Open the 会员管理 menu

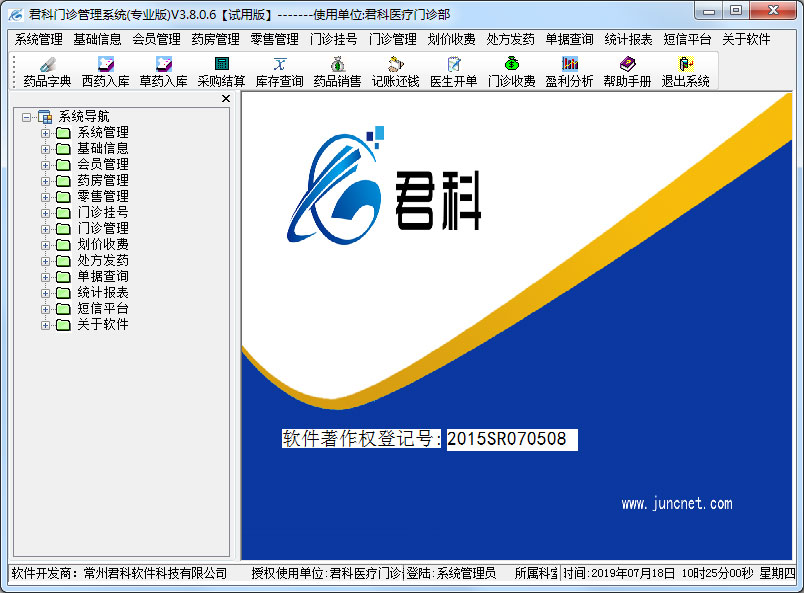point(156,39)
